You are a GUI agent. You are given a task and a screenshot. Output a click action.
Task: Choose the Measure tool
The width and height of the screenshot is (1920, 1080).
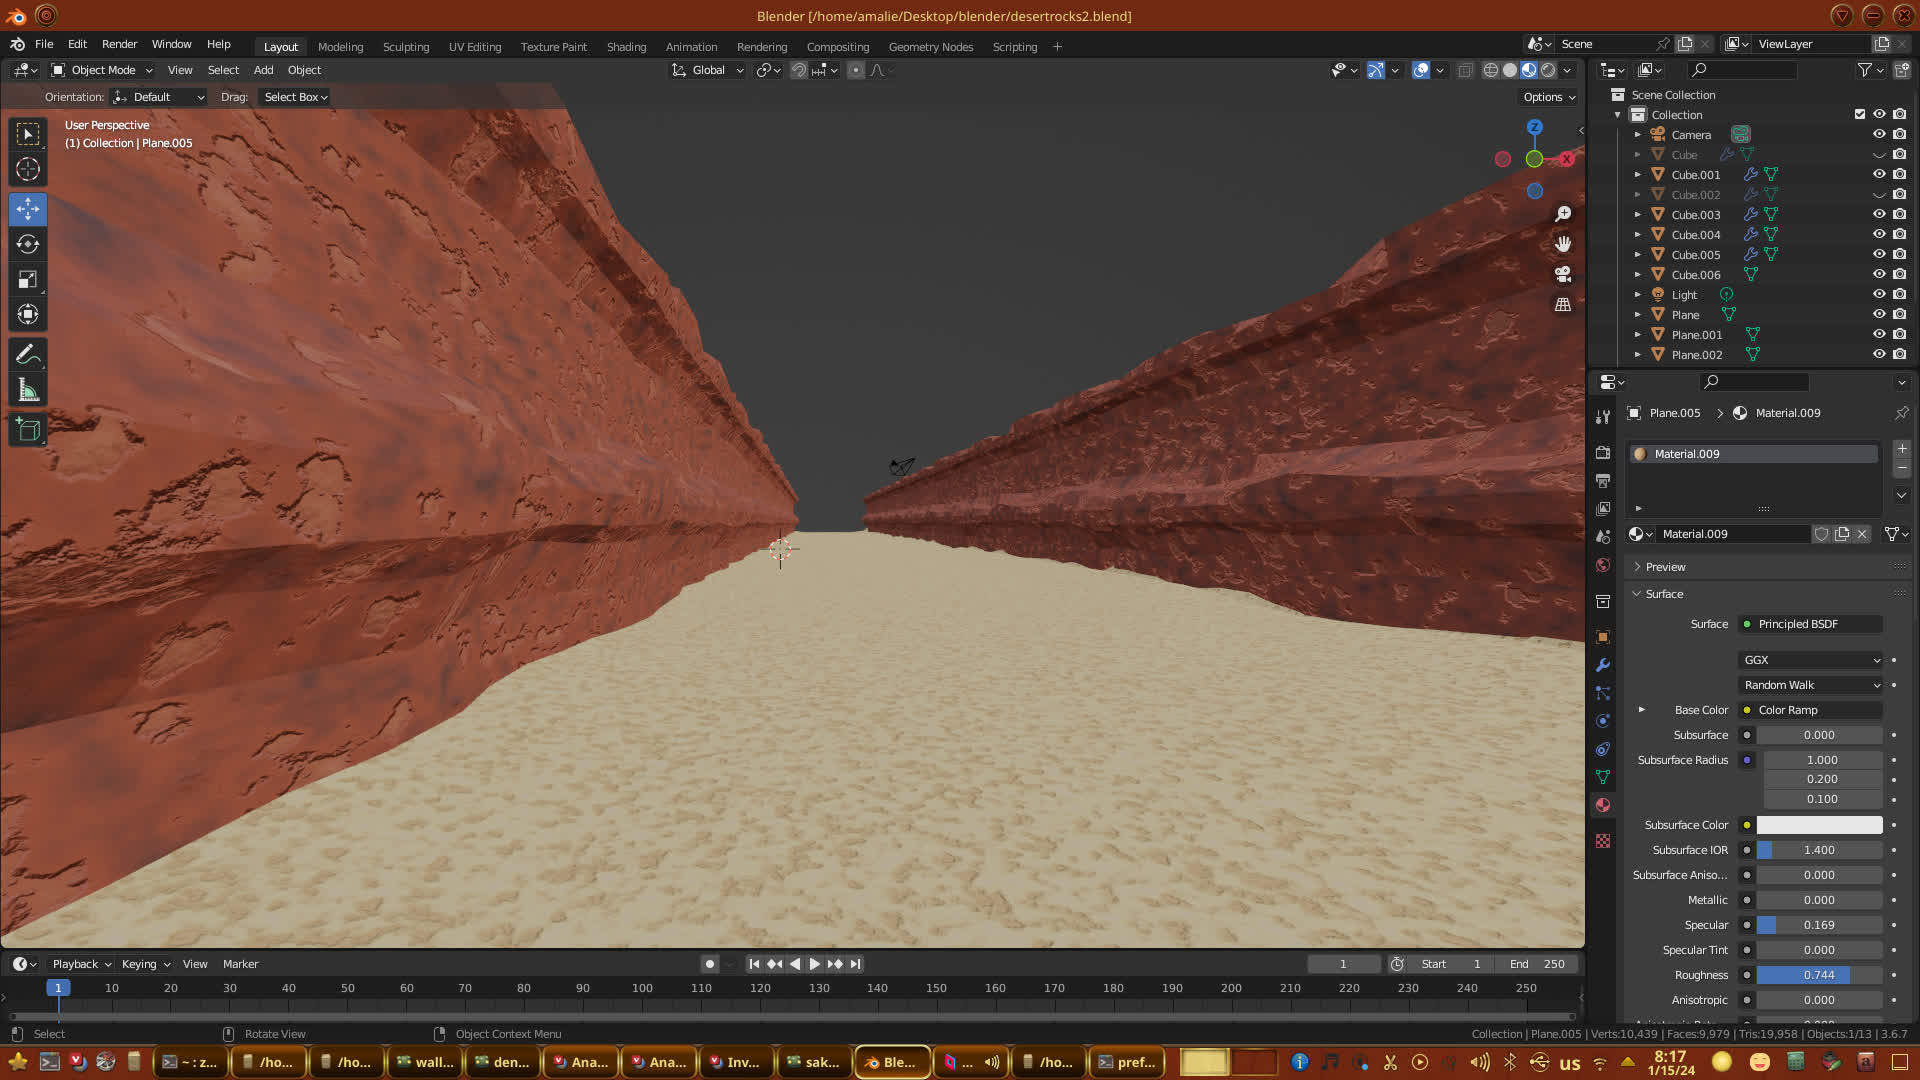(x=28, y=391)
